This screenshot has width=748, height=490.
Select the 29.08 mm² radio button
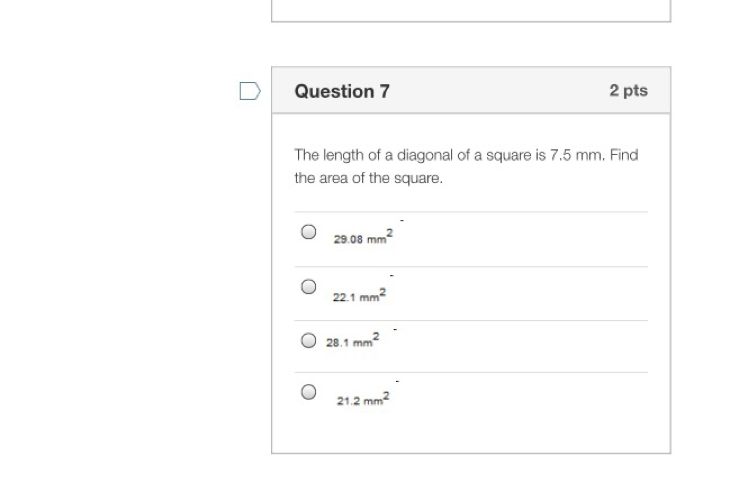click(x=309, y=232)
